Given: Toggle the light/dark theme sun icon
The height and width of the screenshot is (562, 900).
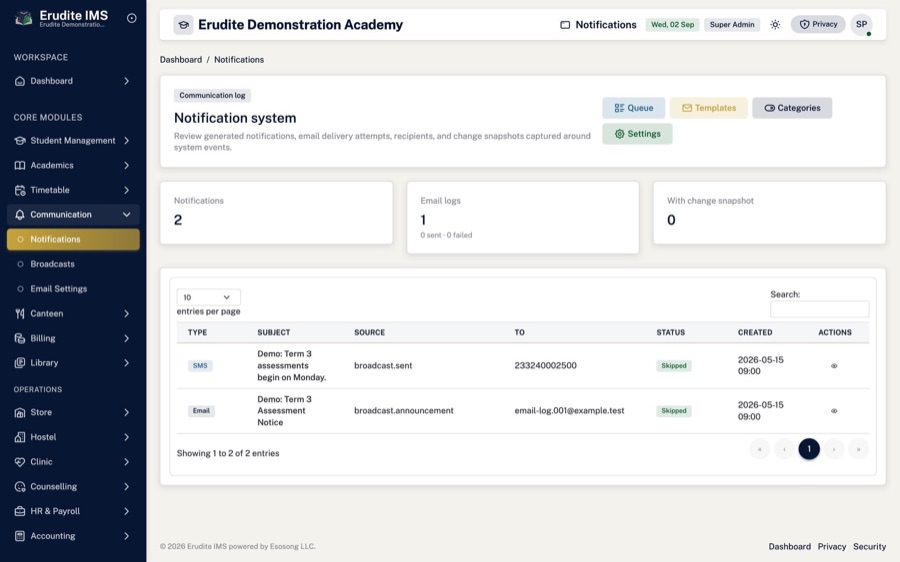Looking at the screenshot, I should click(x=775, y=25).
